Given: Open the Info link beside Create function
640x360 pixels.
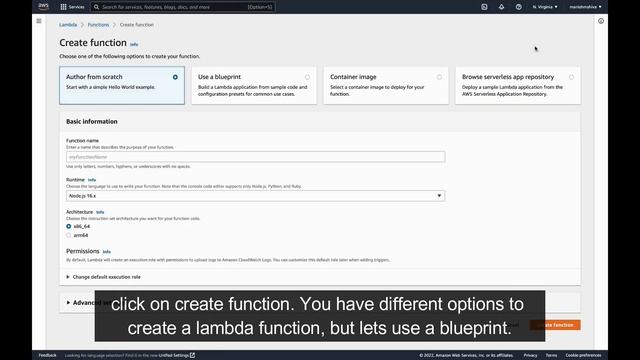Looking at the screenshot, I should click(x=134, y=44).
